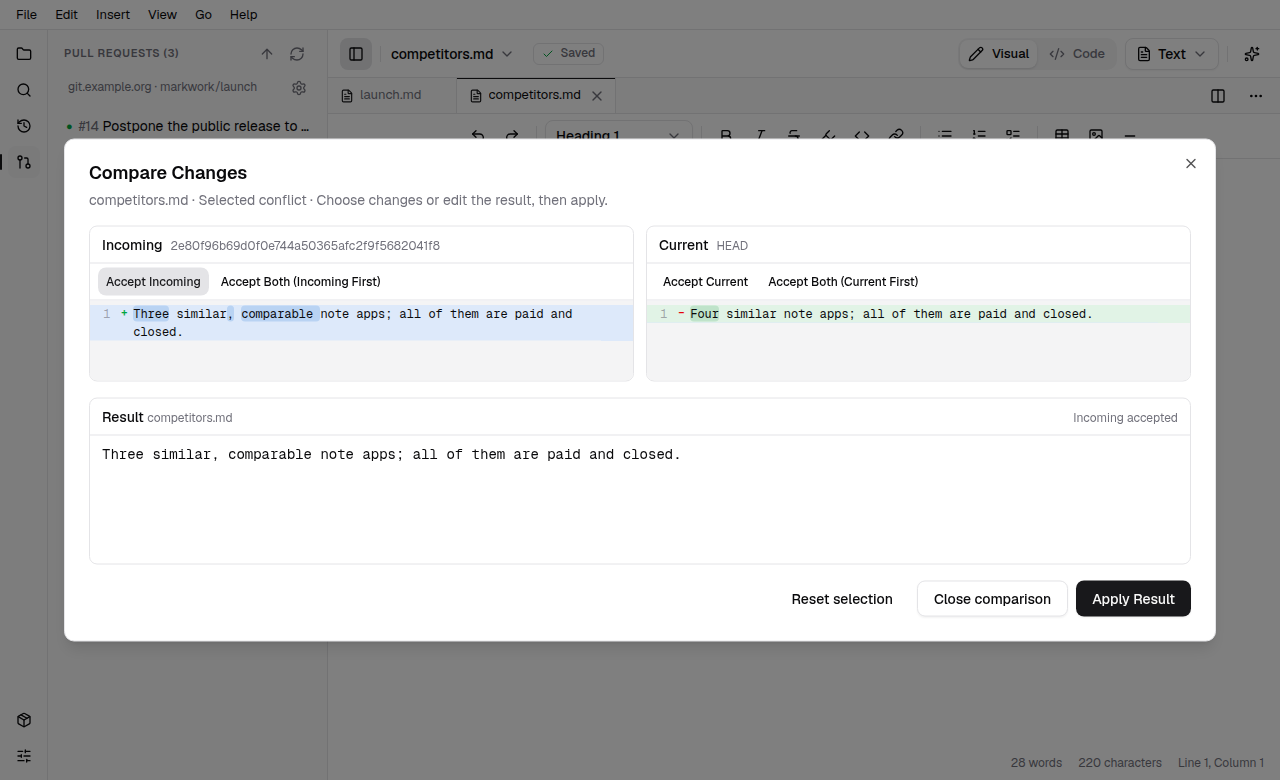Open the File menu
This screenshot has height=780, width=1280.
click(x=27, y=14)
